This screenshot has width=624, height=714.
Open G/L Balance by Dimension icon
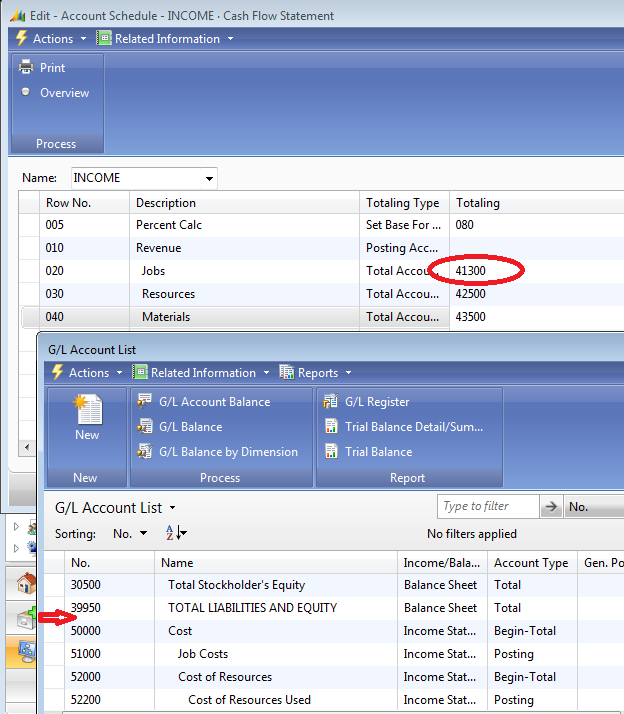coord(146,451)
